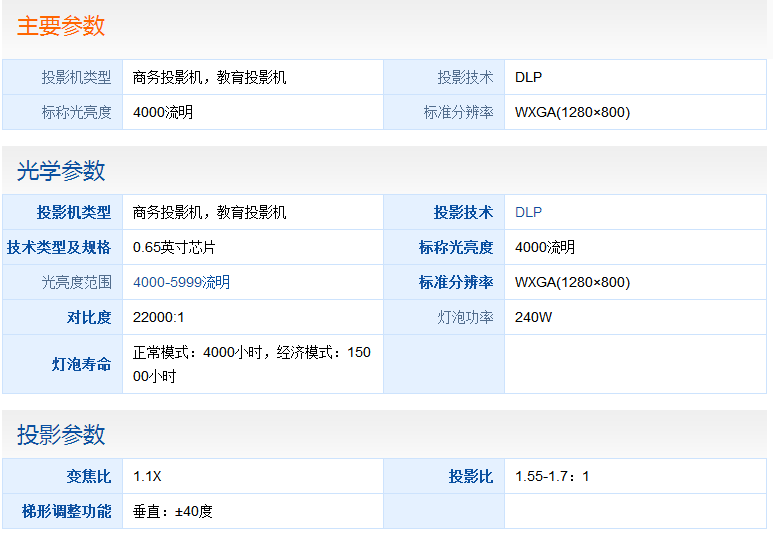Open the 技术类型及规格 label link
Screen dimensions: 773x540
[x=59, y=247]
